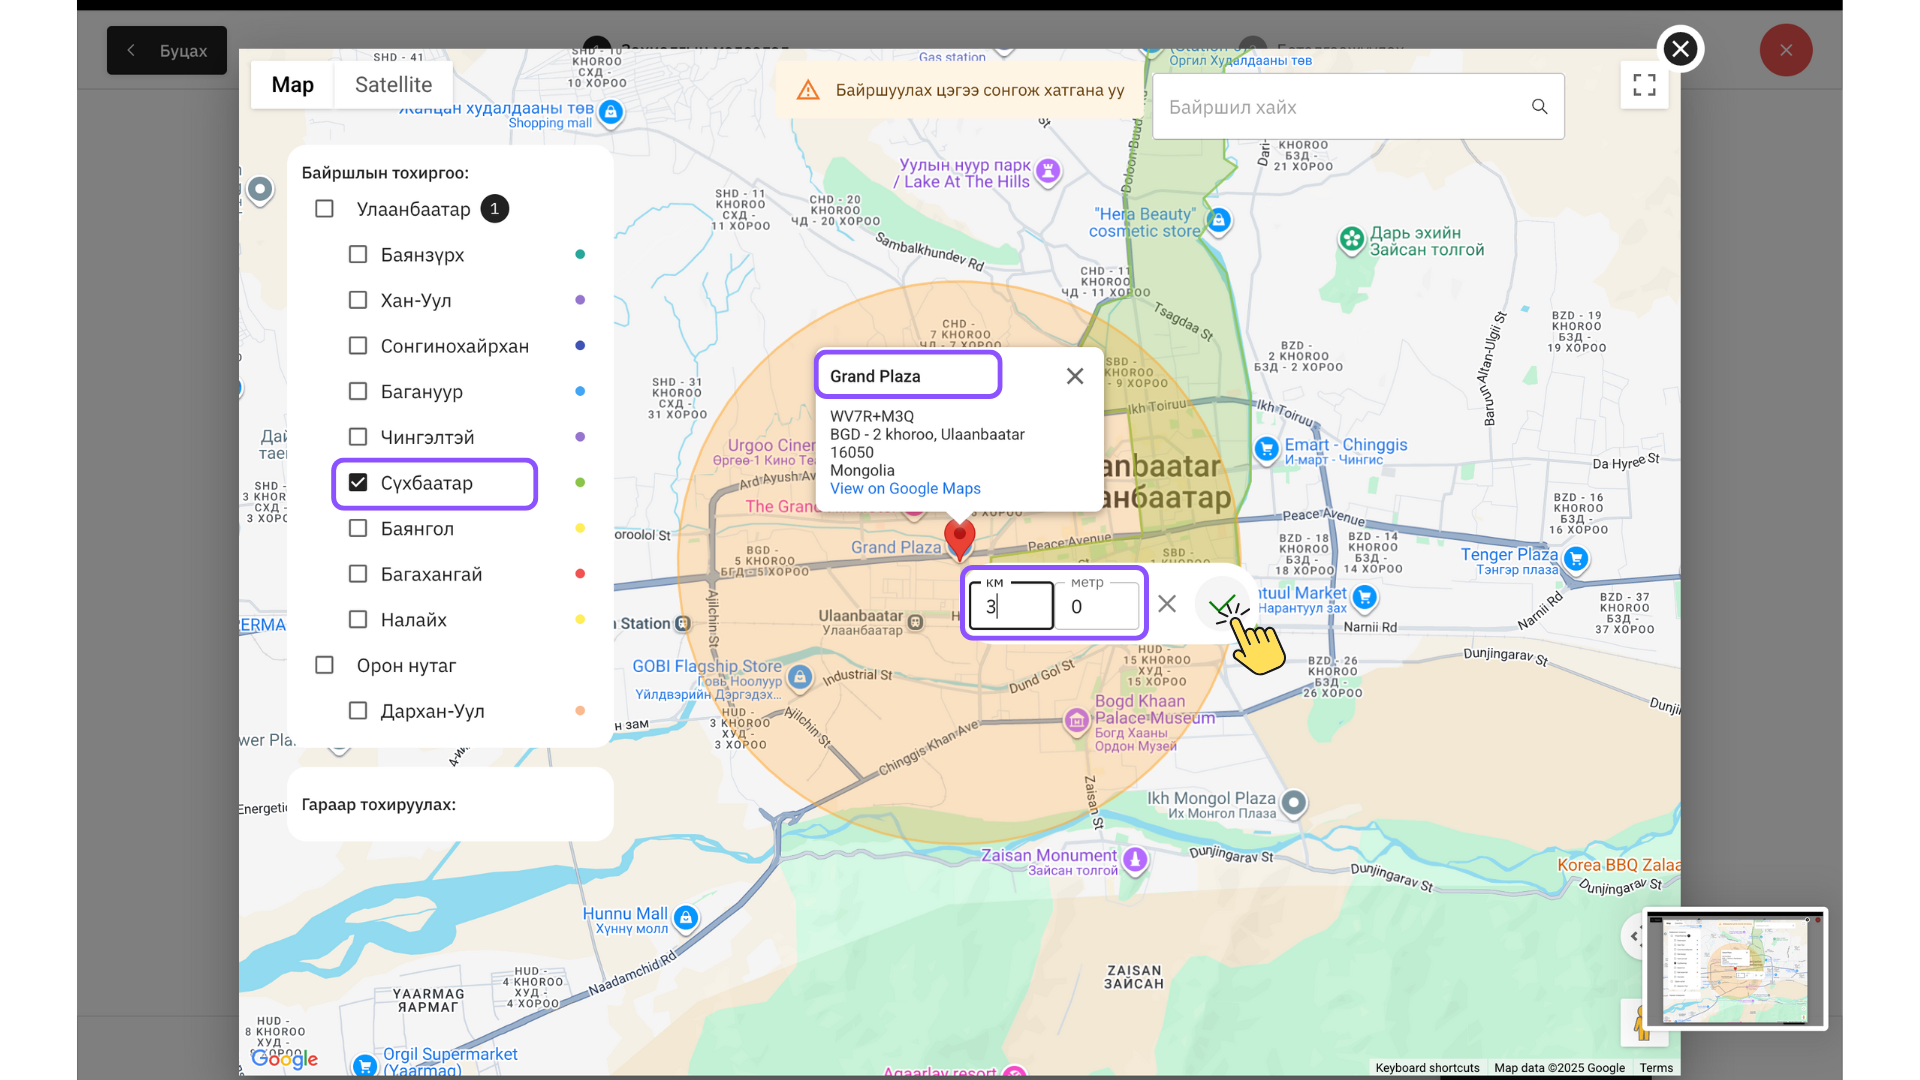Enable the Улаанбаатар parent checkbox
The image size is (1920, 1080).
point(324,209)
